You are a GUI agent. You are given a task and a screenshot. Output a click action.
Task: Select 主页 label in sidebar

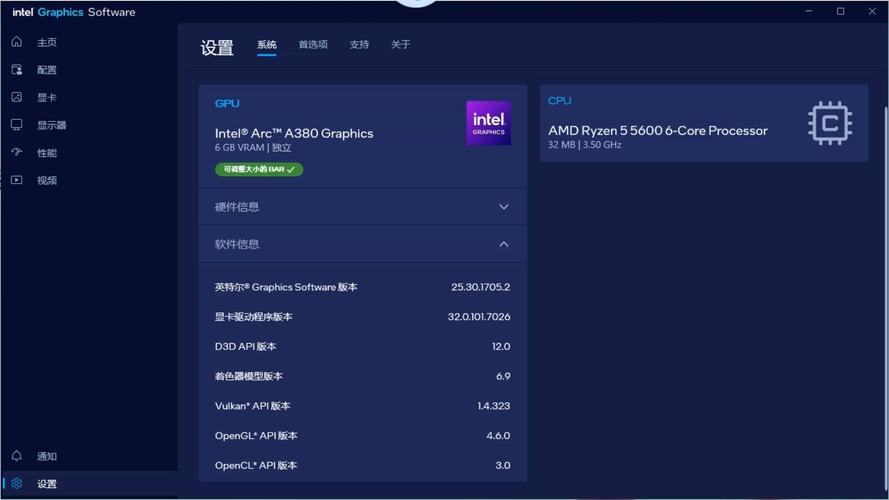pos(46,43)
